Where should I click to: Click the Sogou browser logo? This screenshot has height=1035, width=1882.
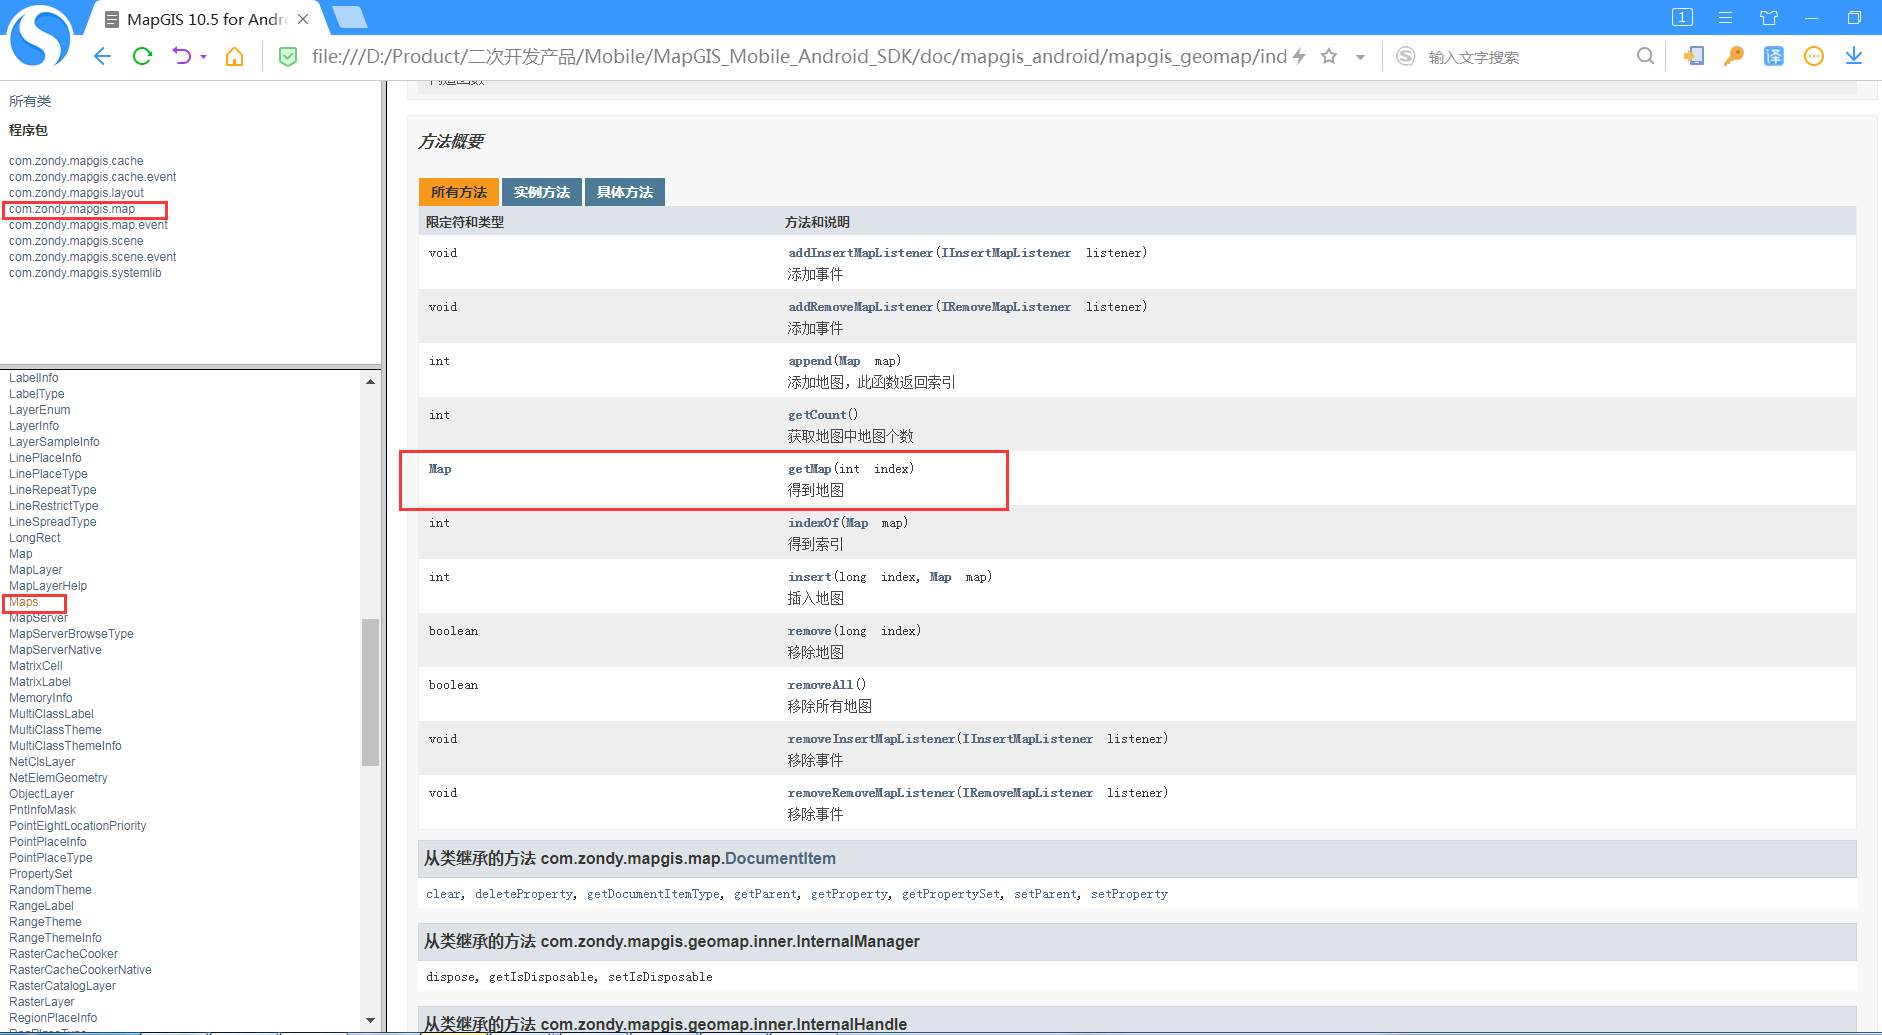coord(40,36)
